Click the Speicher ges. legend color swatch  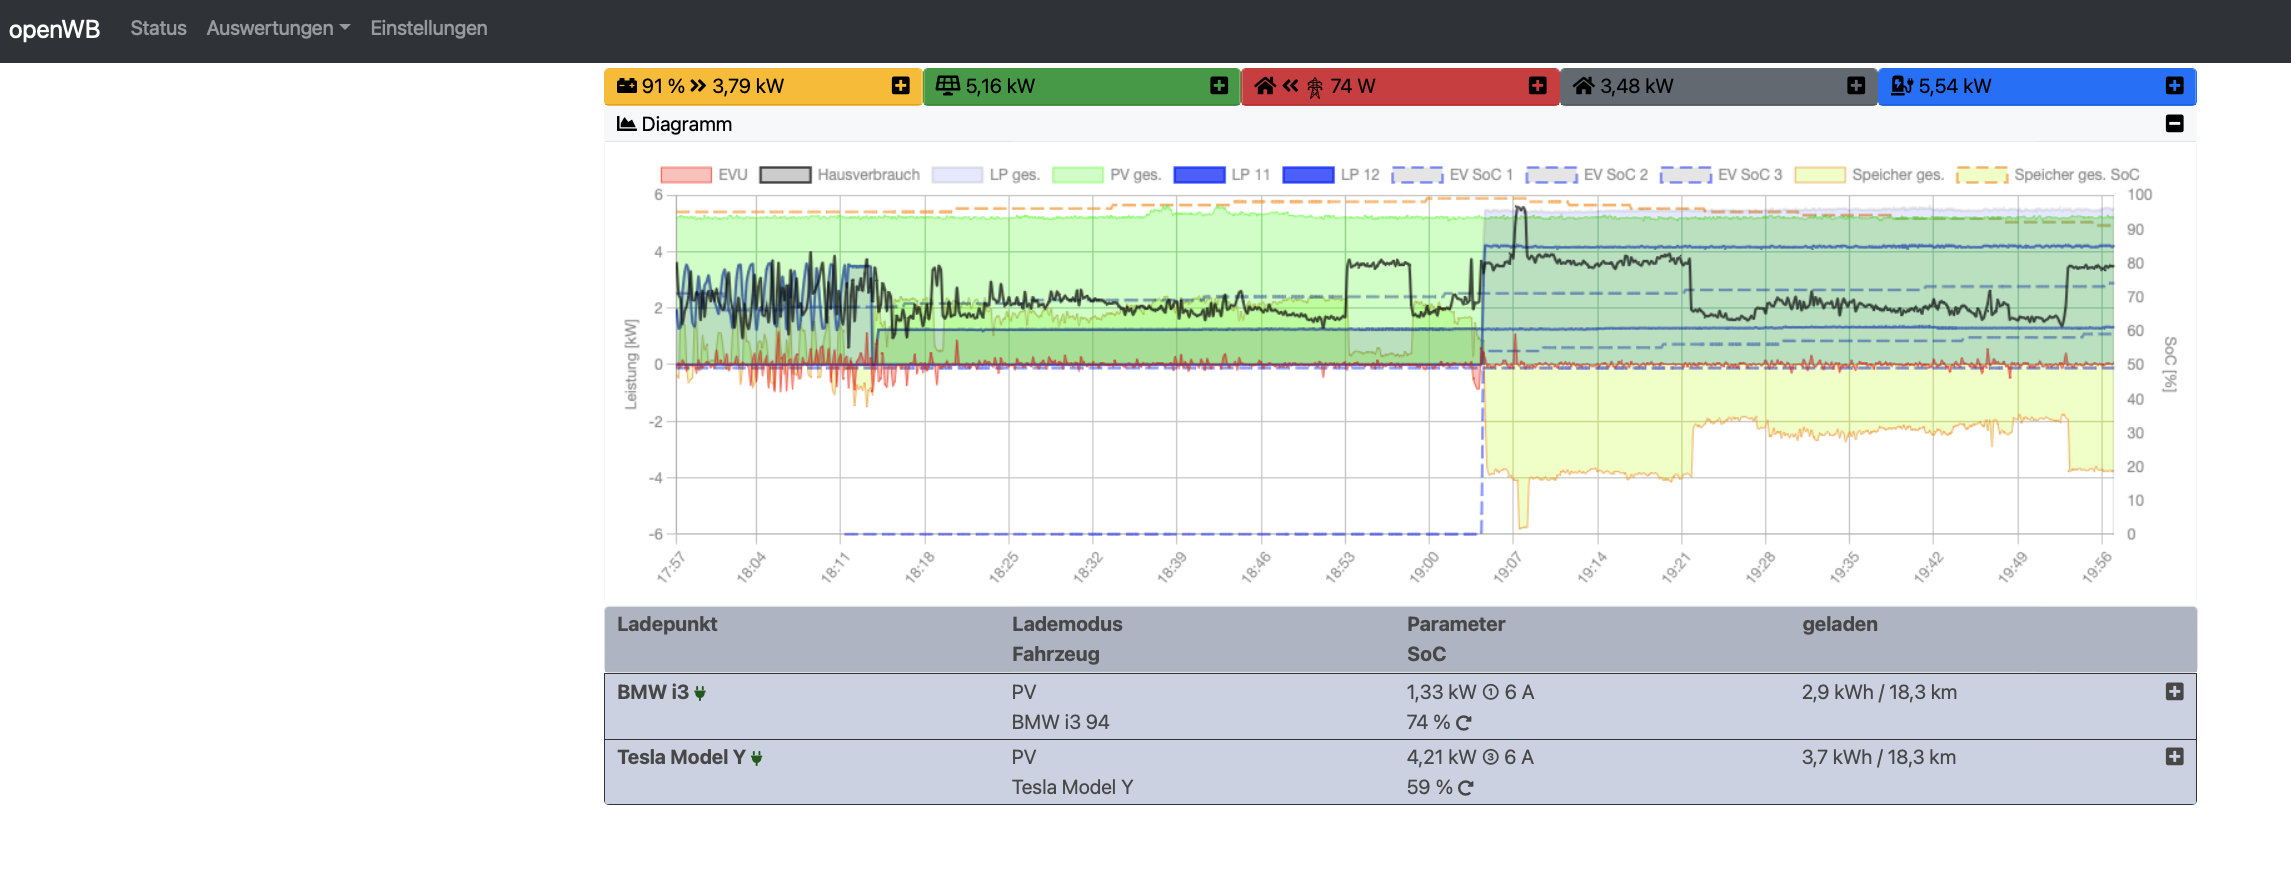pyautogui.click(x=1819, y=175)
